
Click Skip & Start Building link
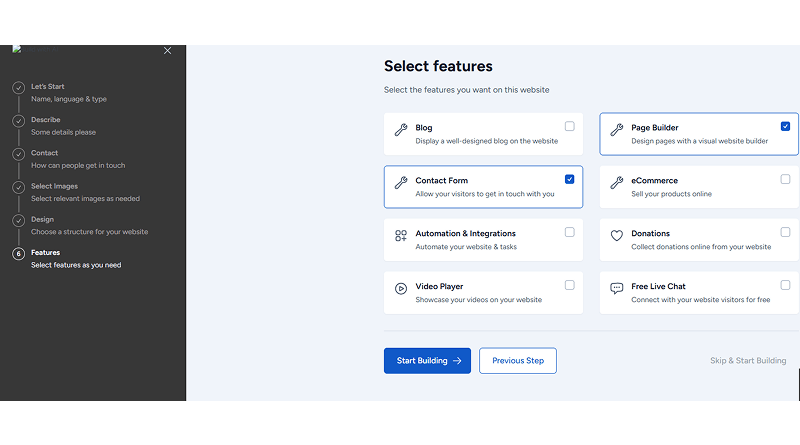[748, 360]
